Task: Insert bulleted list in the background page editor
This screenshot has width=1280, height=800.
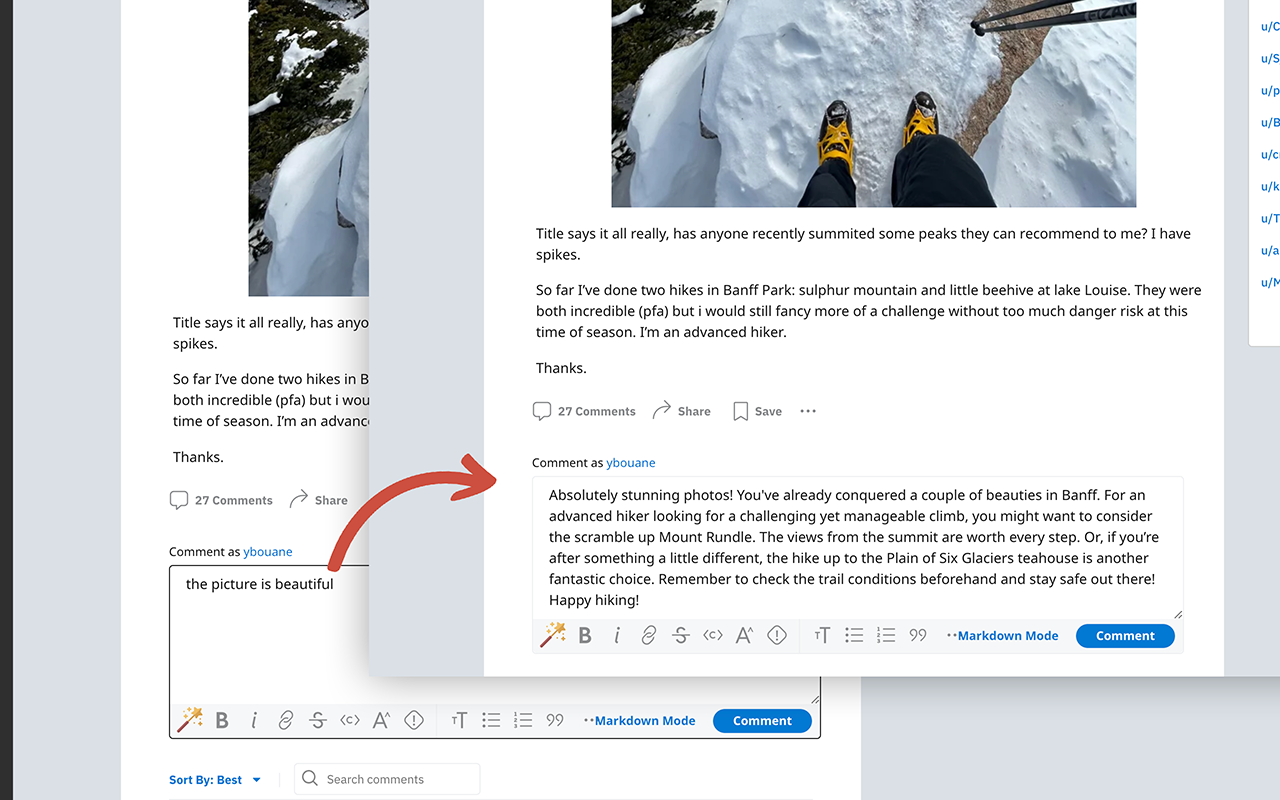Action: [491, 720]
